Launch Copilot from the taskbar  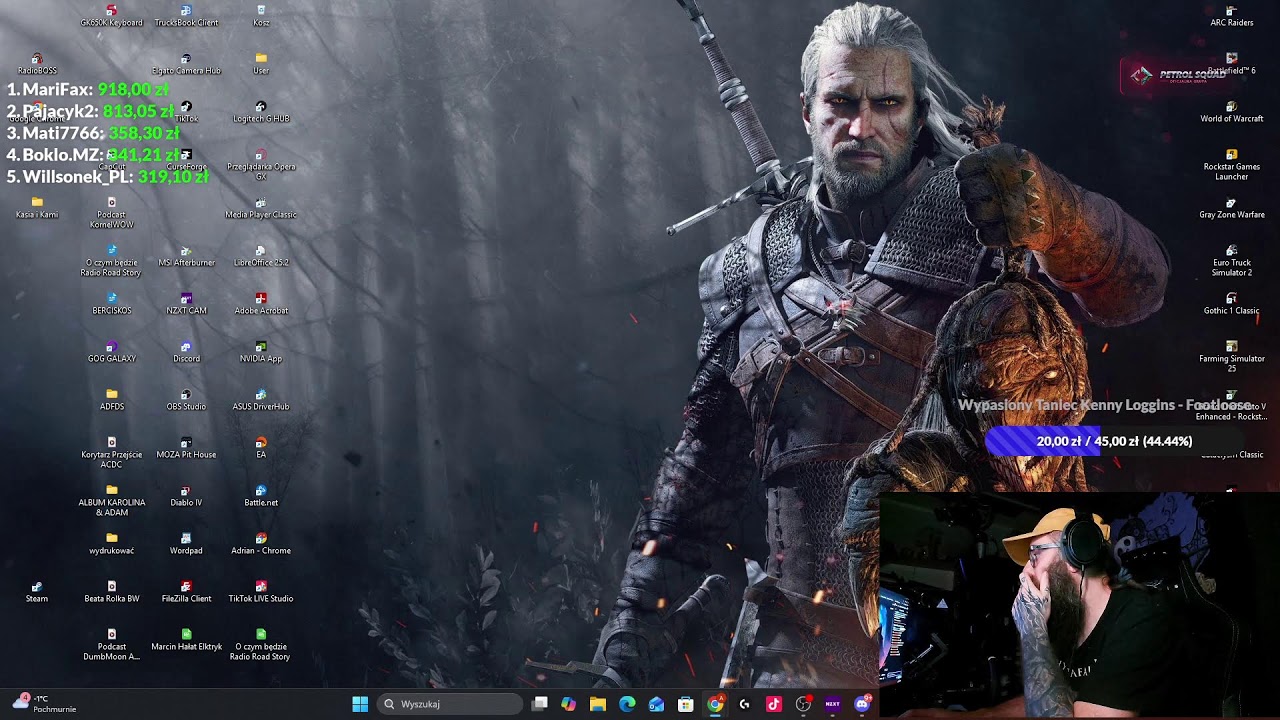coord(569,704)
